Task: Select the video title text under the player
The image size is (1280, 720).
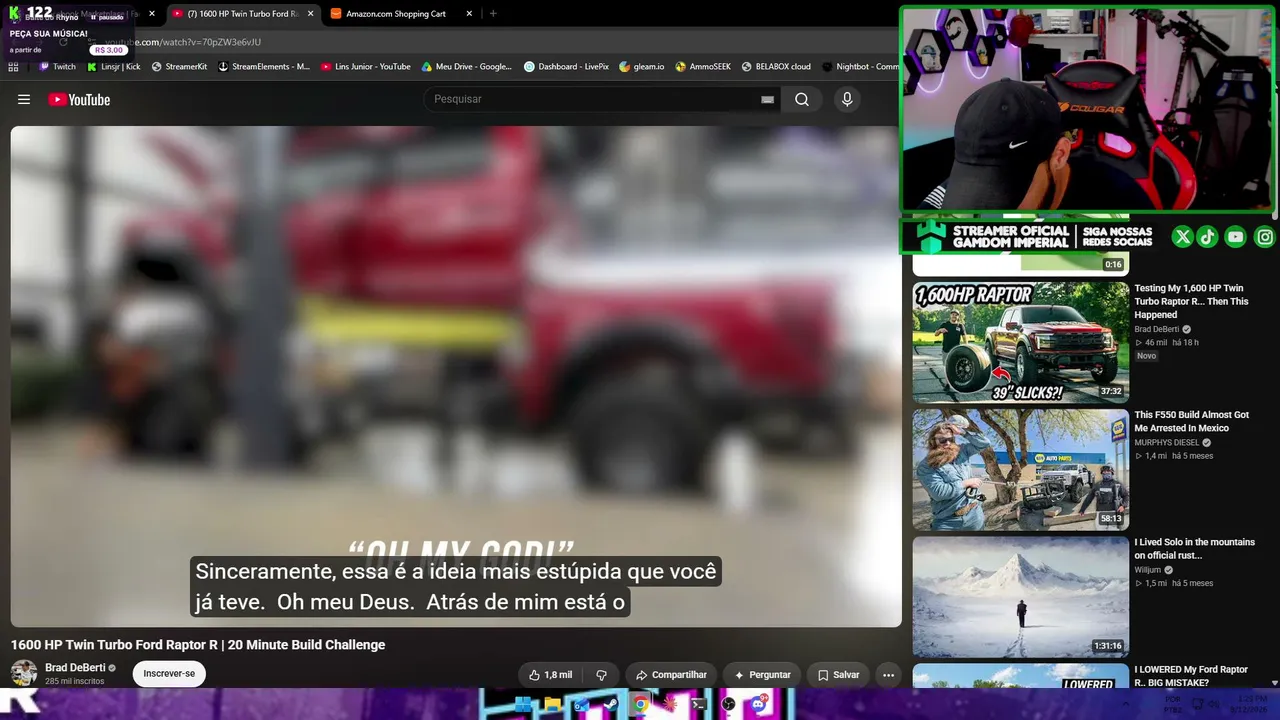Action: click(198, 645)
